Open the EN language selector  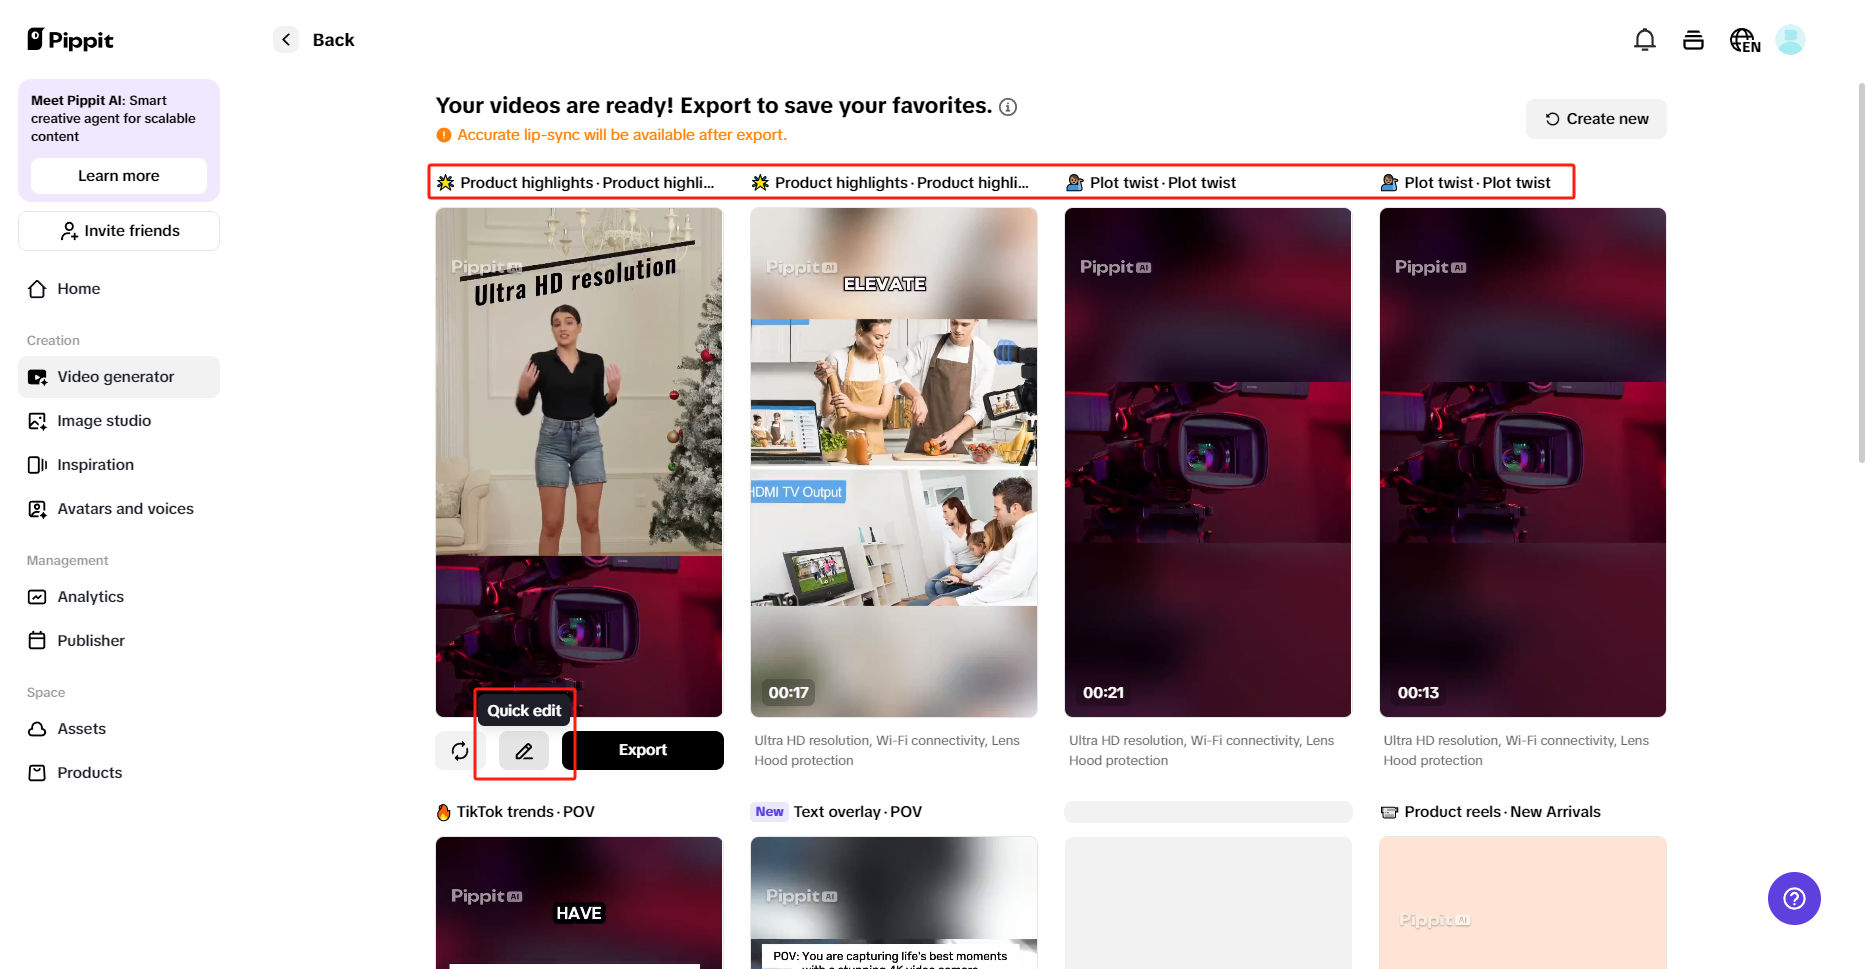(x=1744, y=39)
